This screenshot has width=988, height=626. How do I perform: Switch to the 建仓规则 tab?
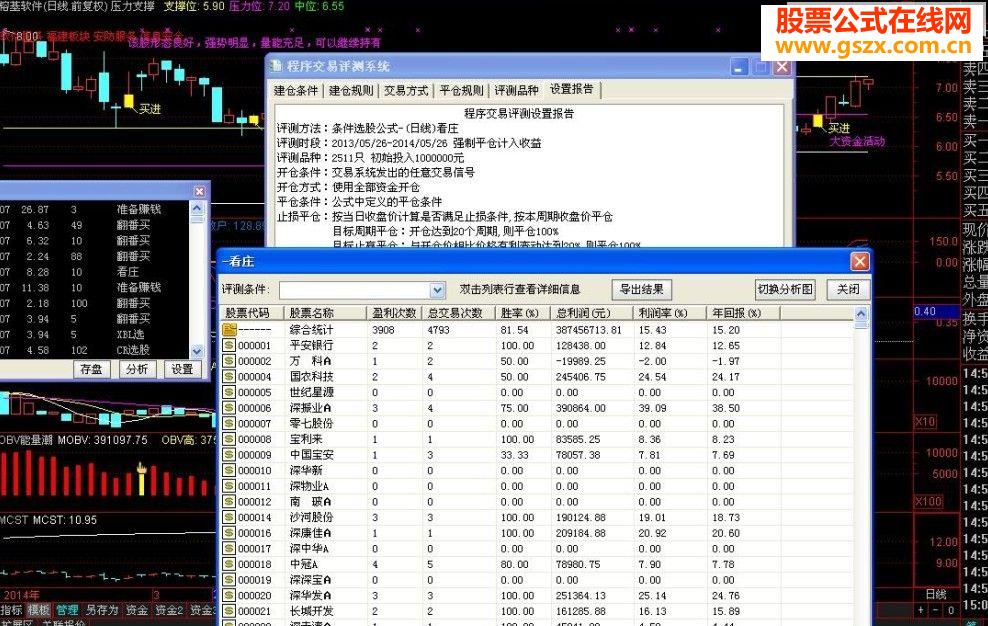point(351,91)
